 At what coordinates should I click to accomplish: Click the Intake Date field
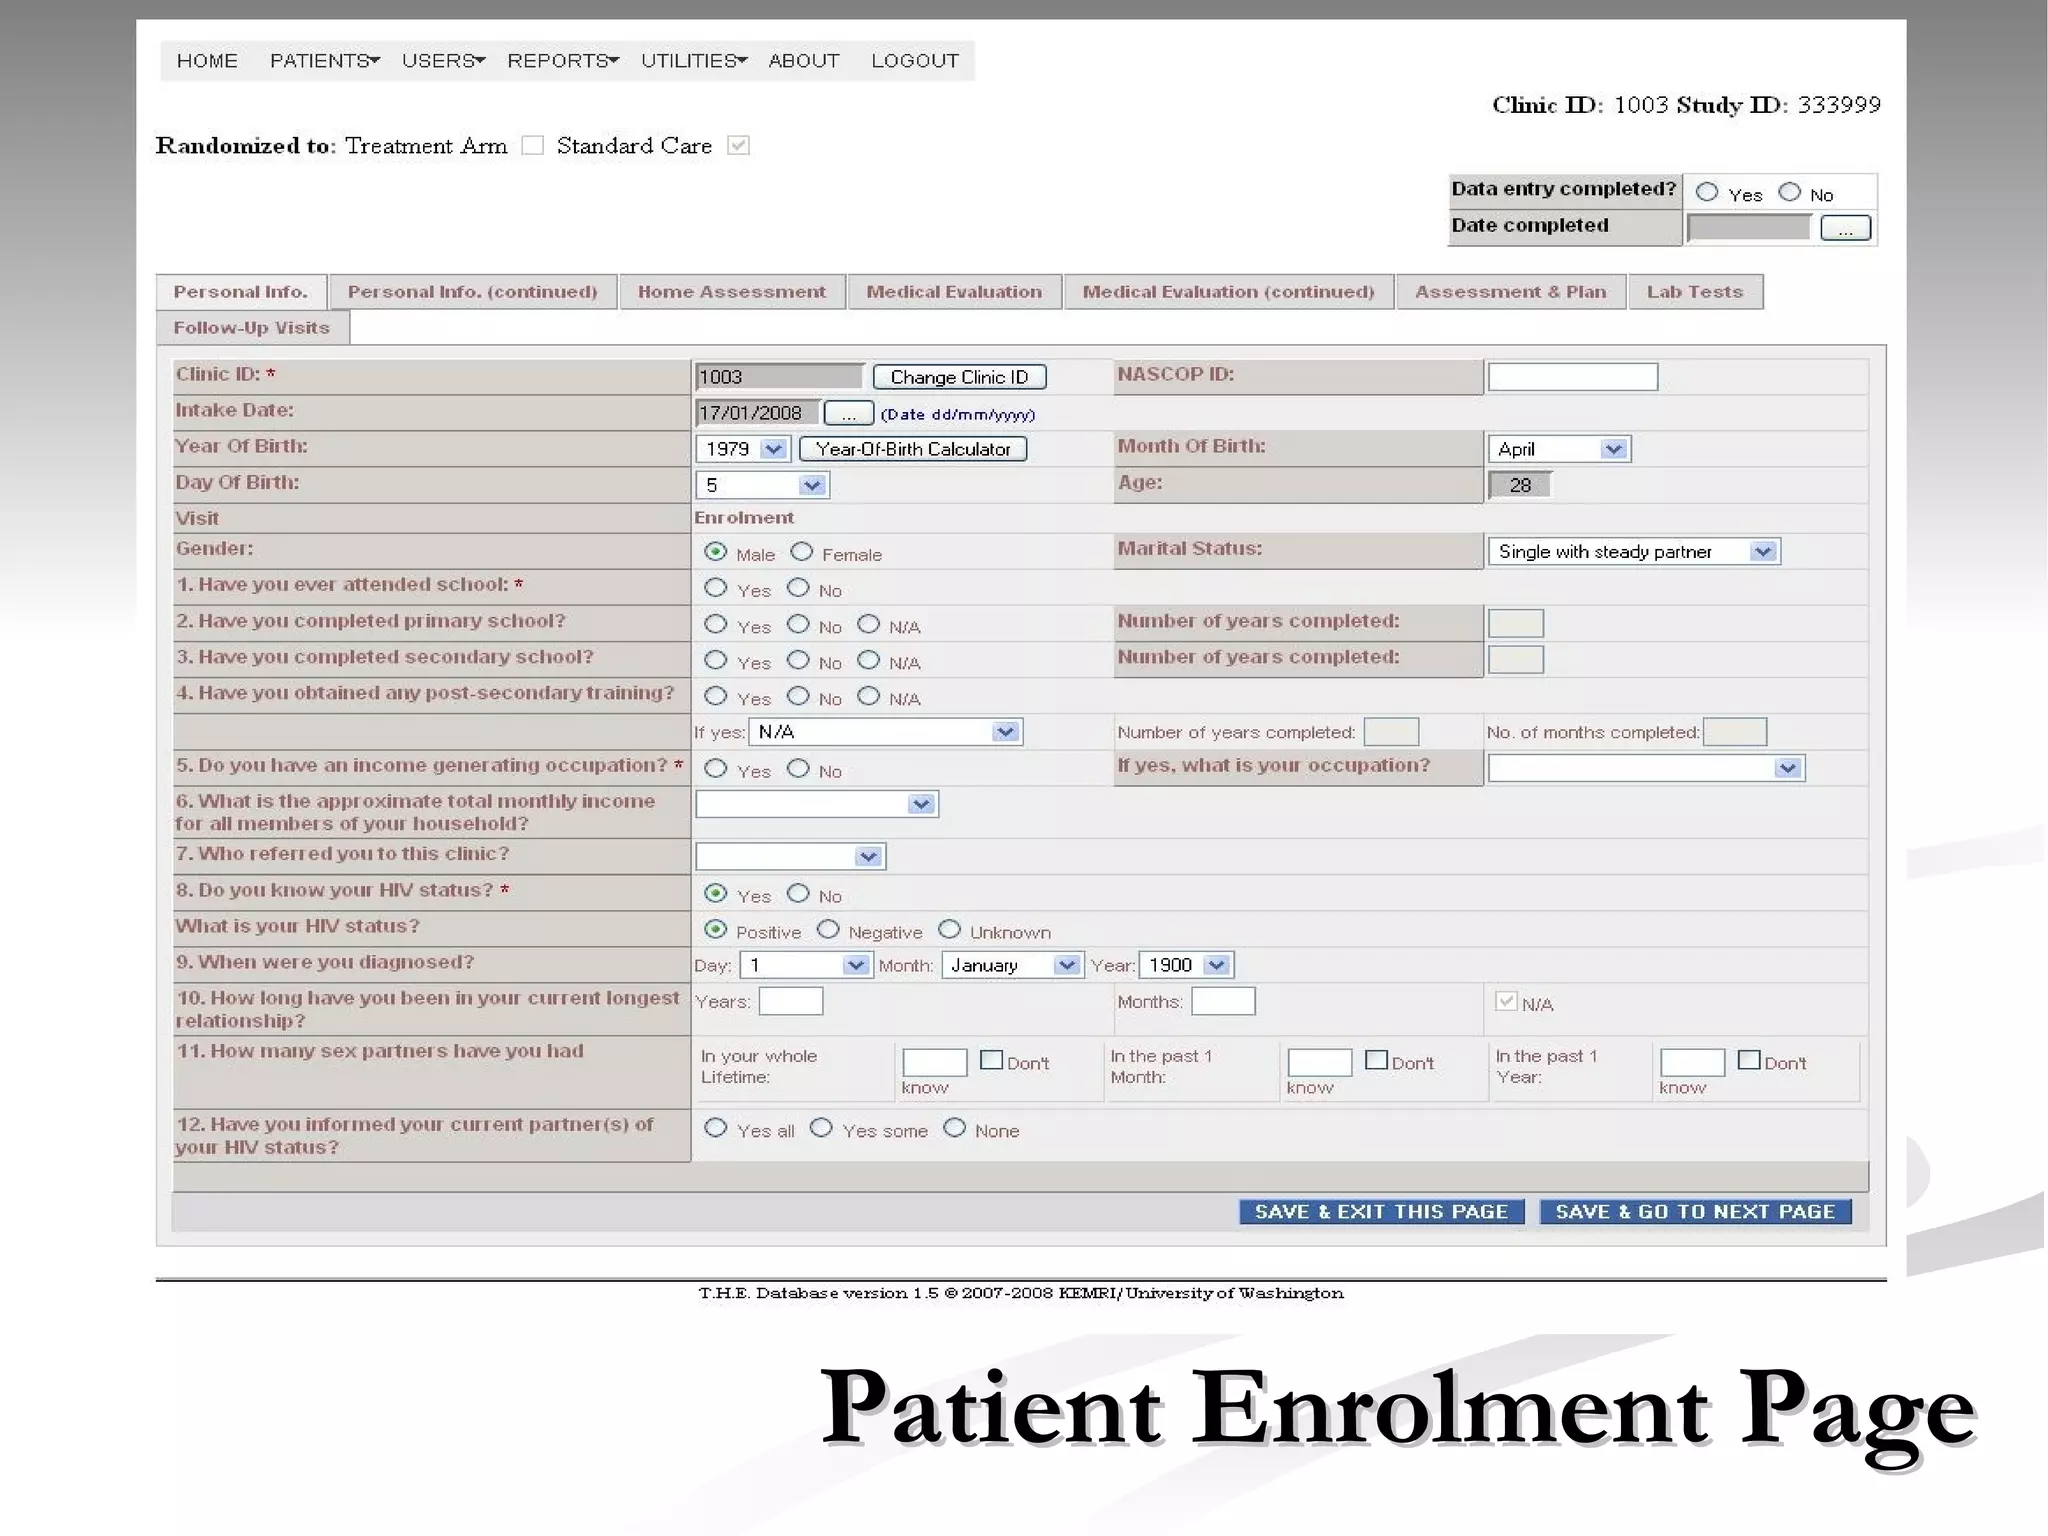tap(757, 413)
